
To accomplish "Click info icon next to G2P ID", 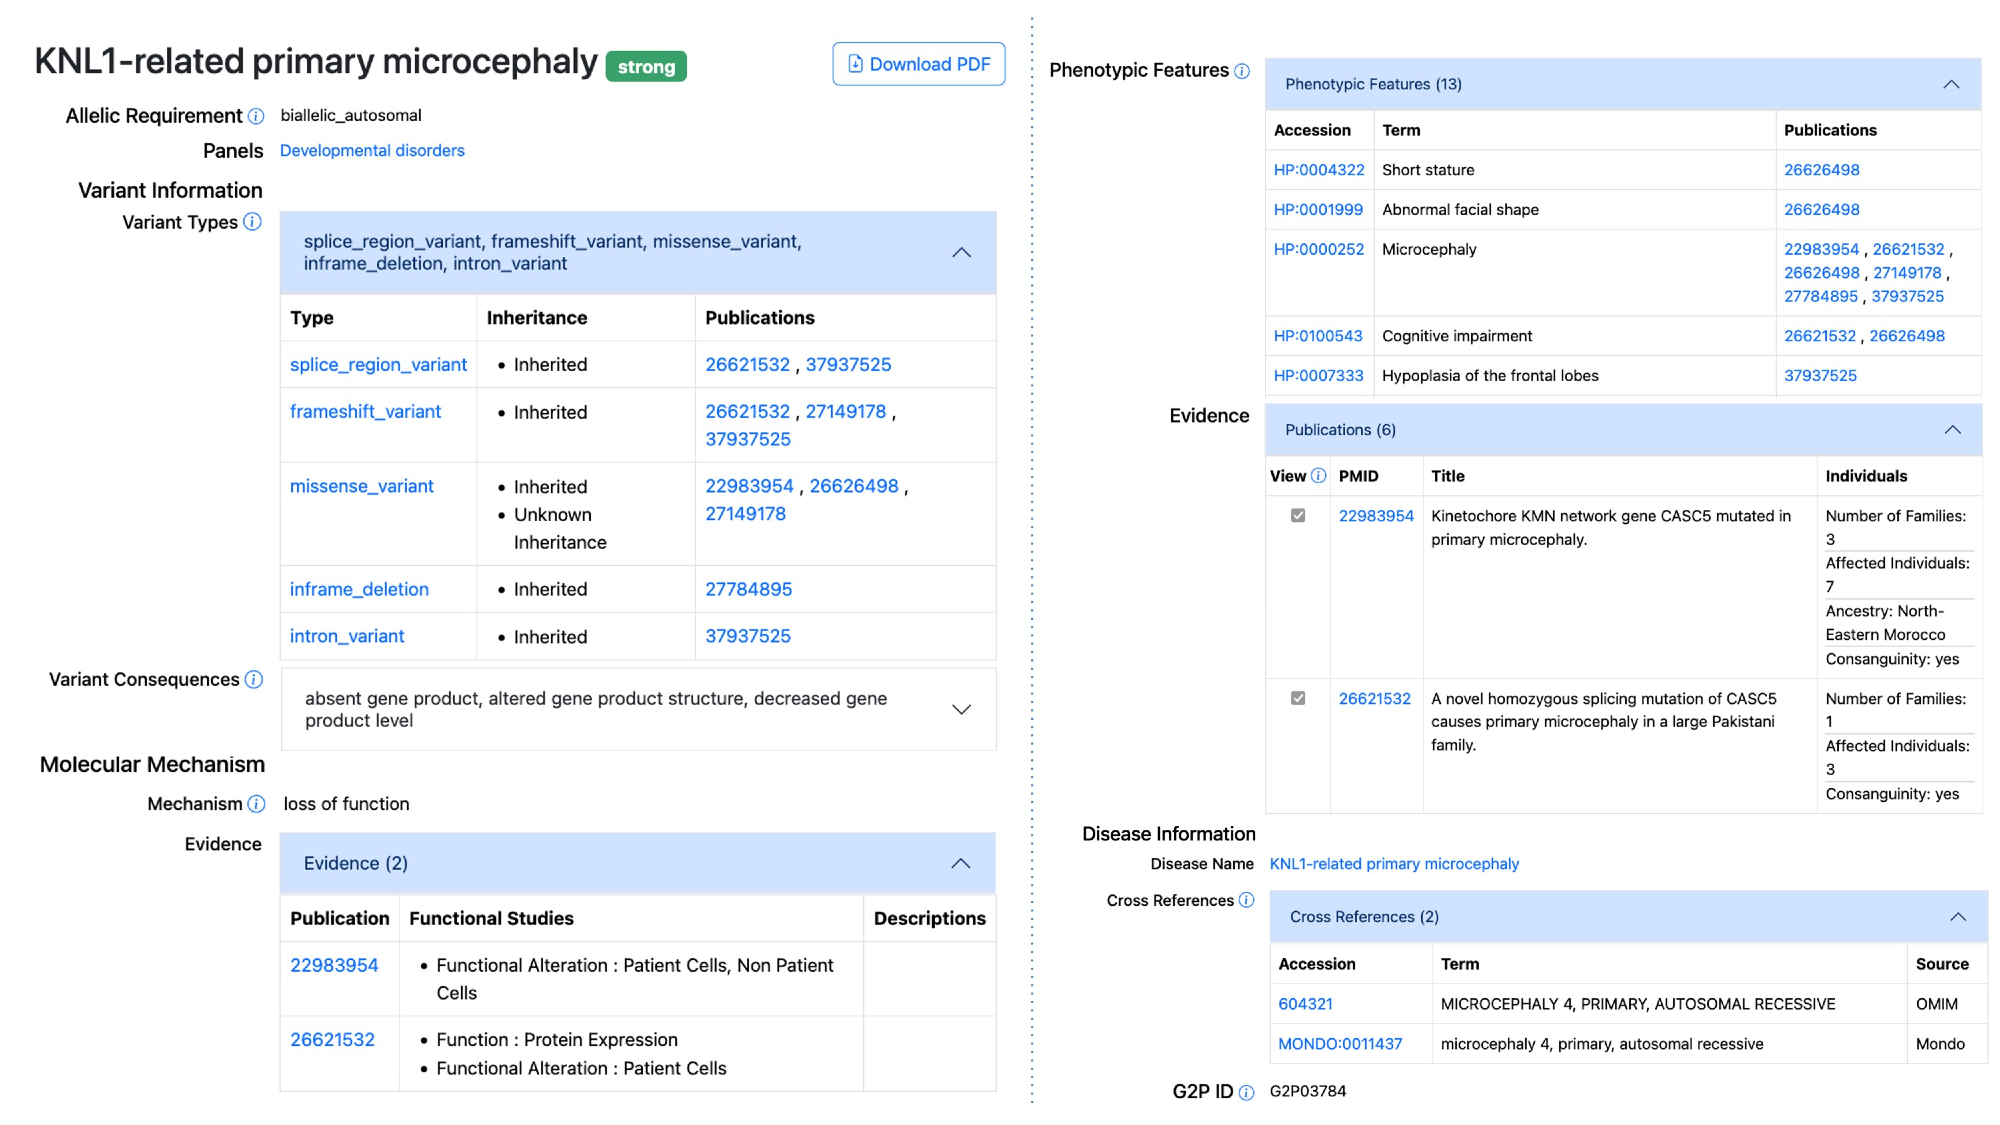I will pos(1246,1092).
